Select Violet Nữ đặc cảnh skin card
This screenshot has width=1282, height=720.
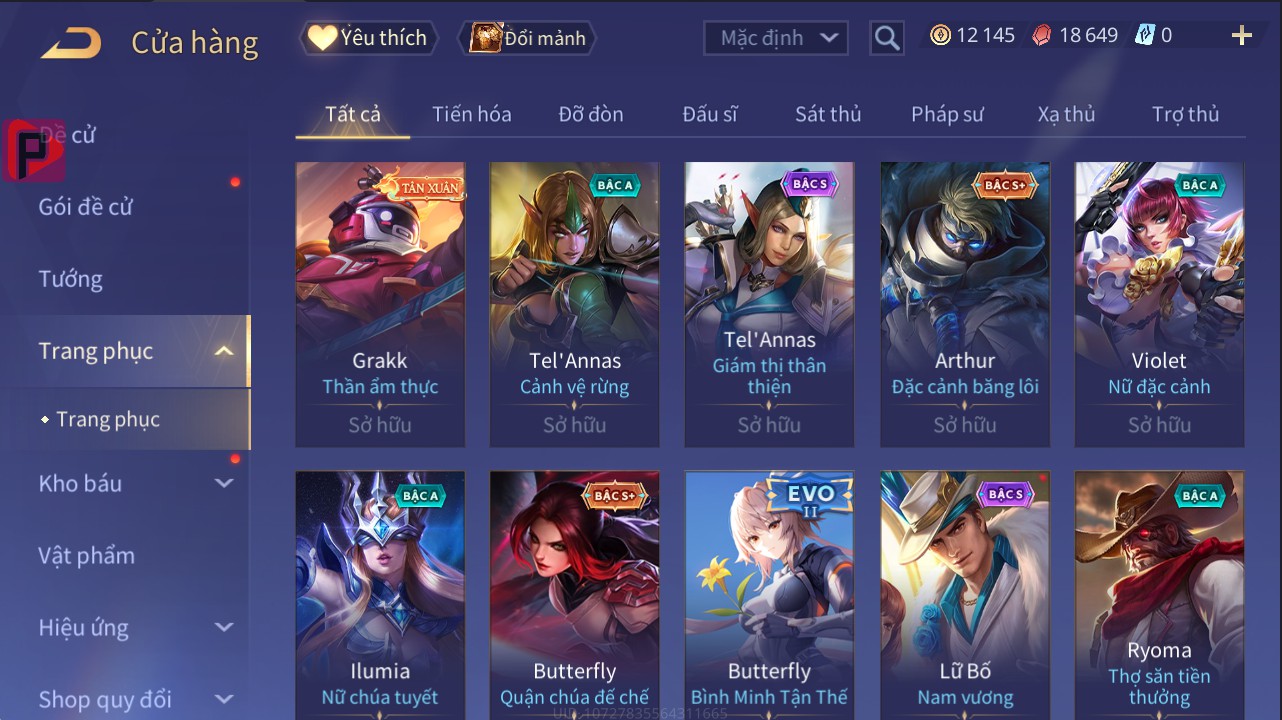click(x=1159, y=304)
